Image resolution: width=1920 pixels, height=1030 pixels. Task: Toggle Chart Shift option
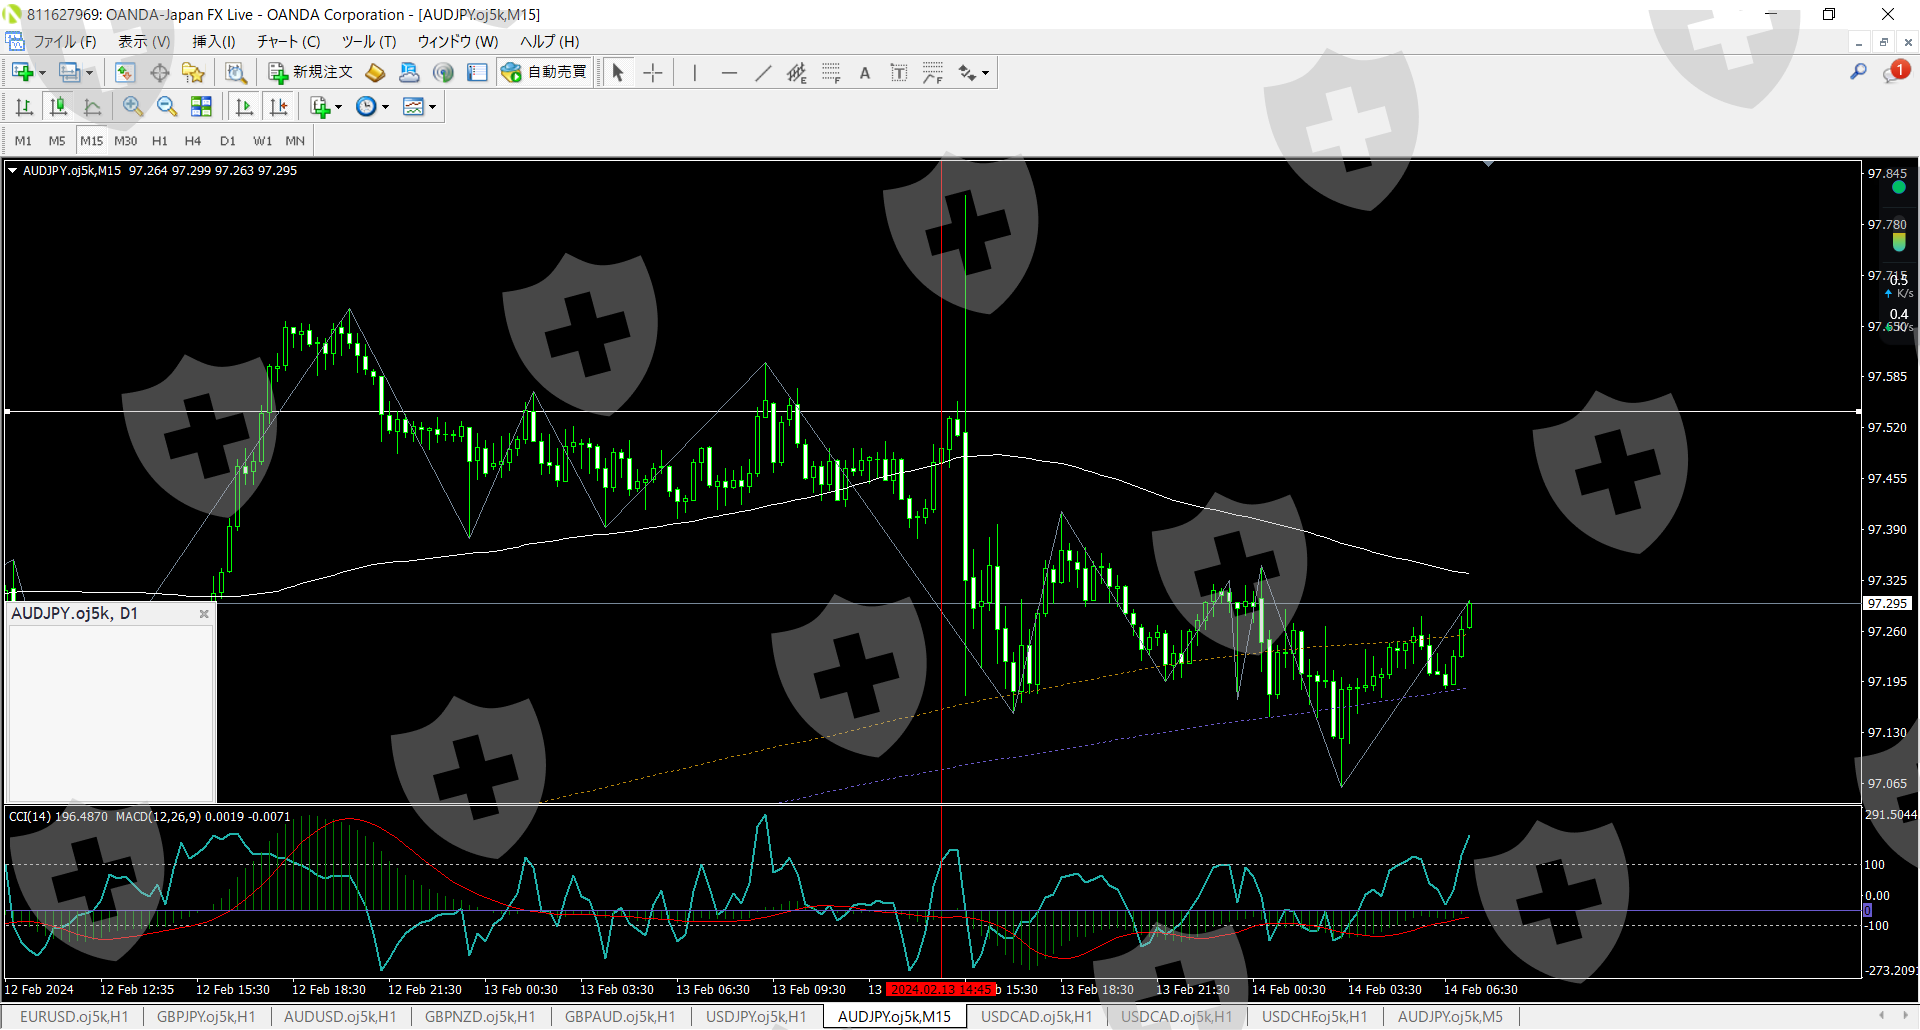tap(279, 107)
